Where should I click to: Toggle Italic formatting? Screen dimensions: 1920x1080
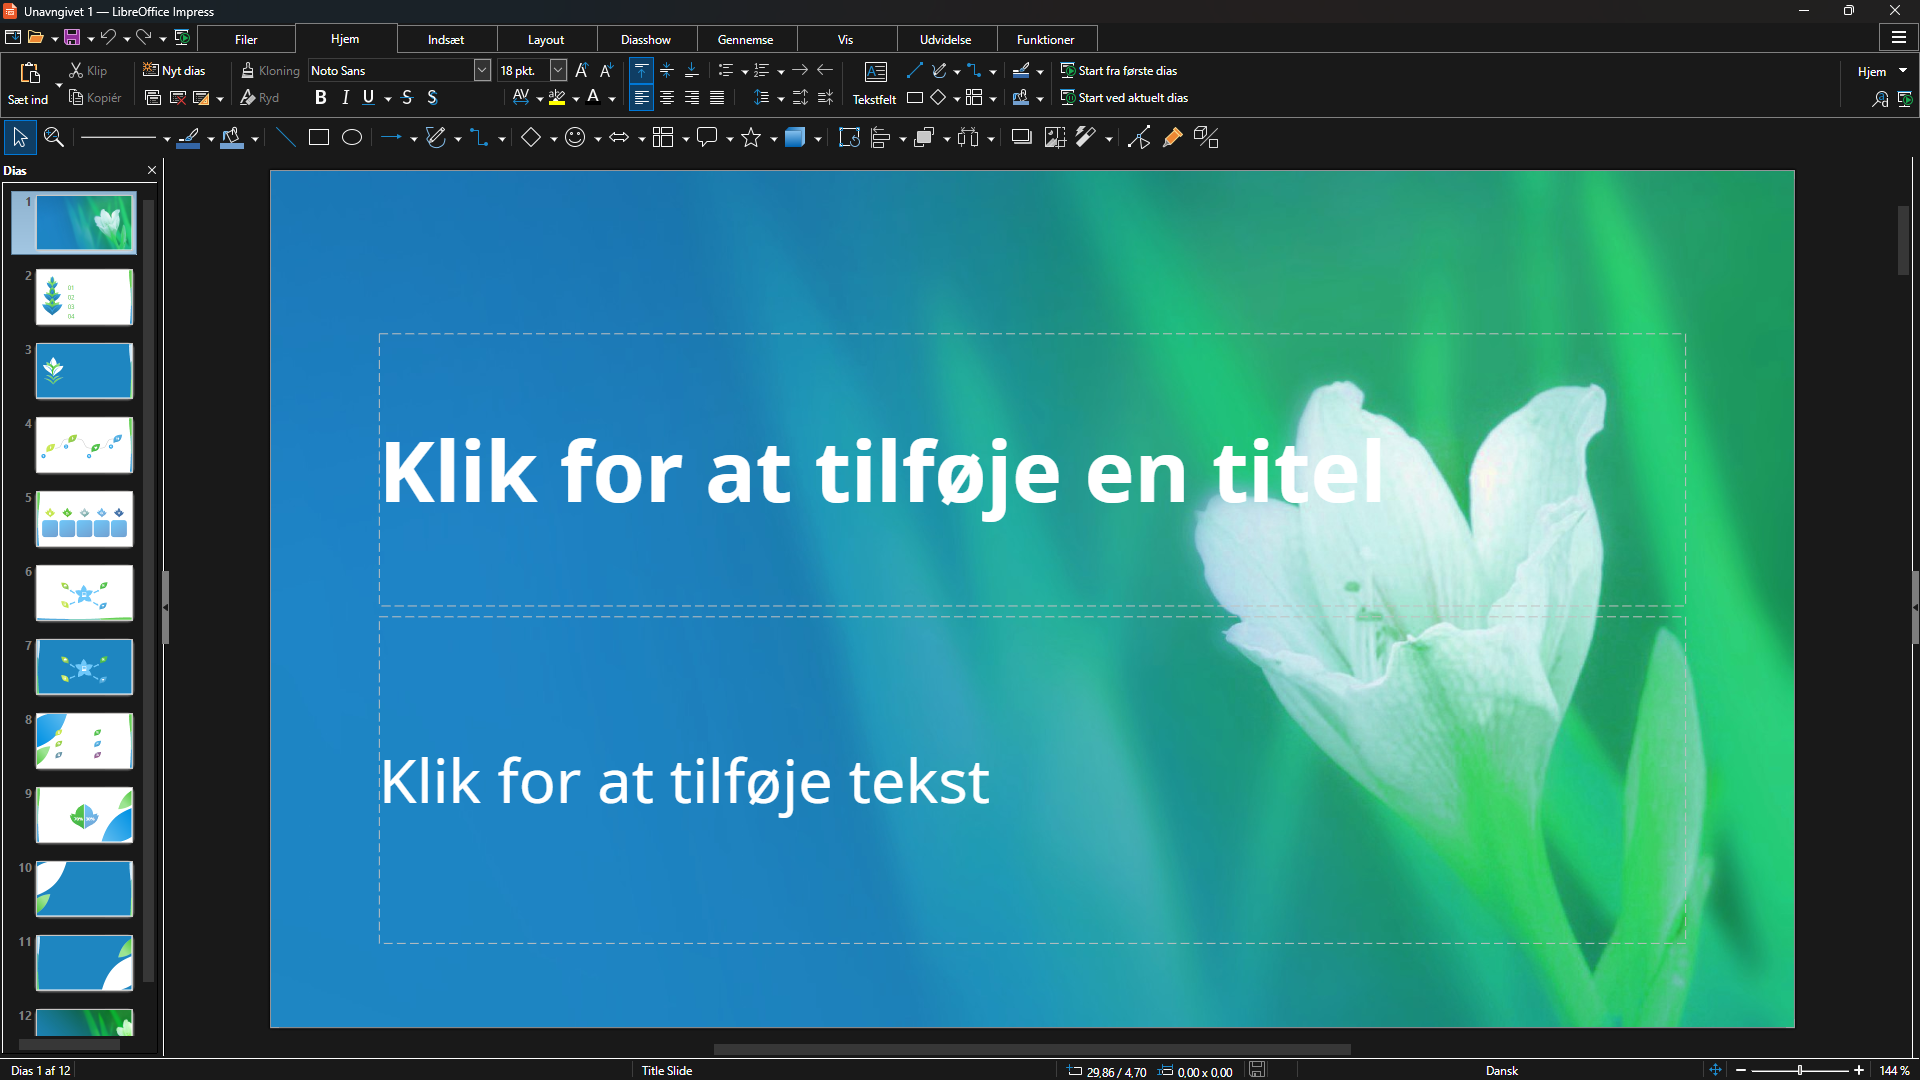point(345,98)
